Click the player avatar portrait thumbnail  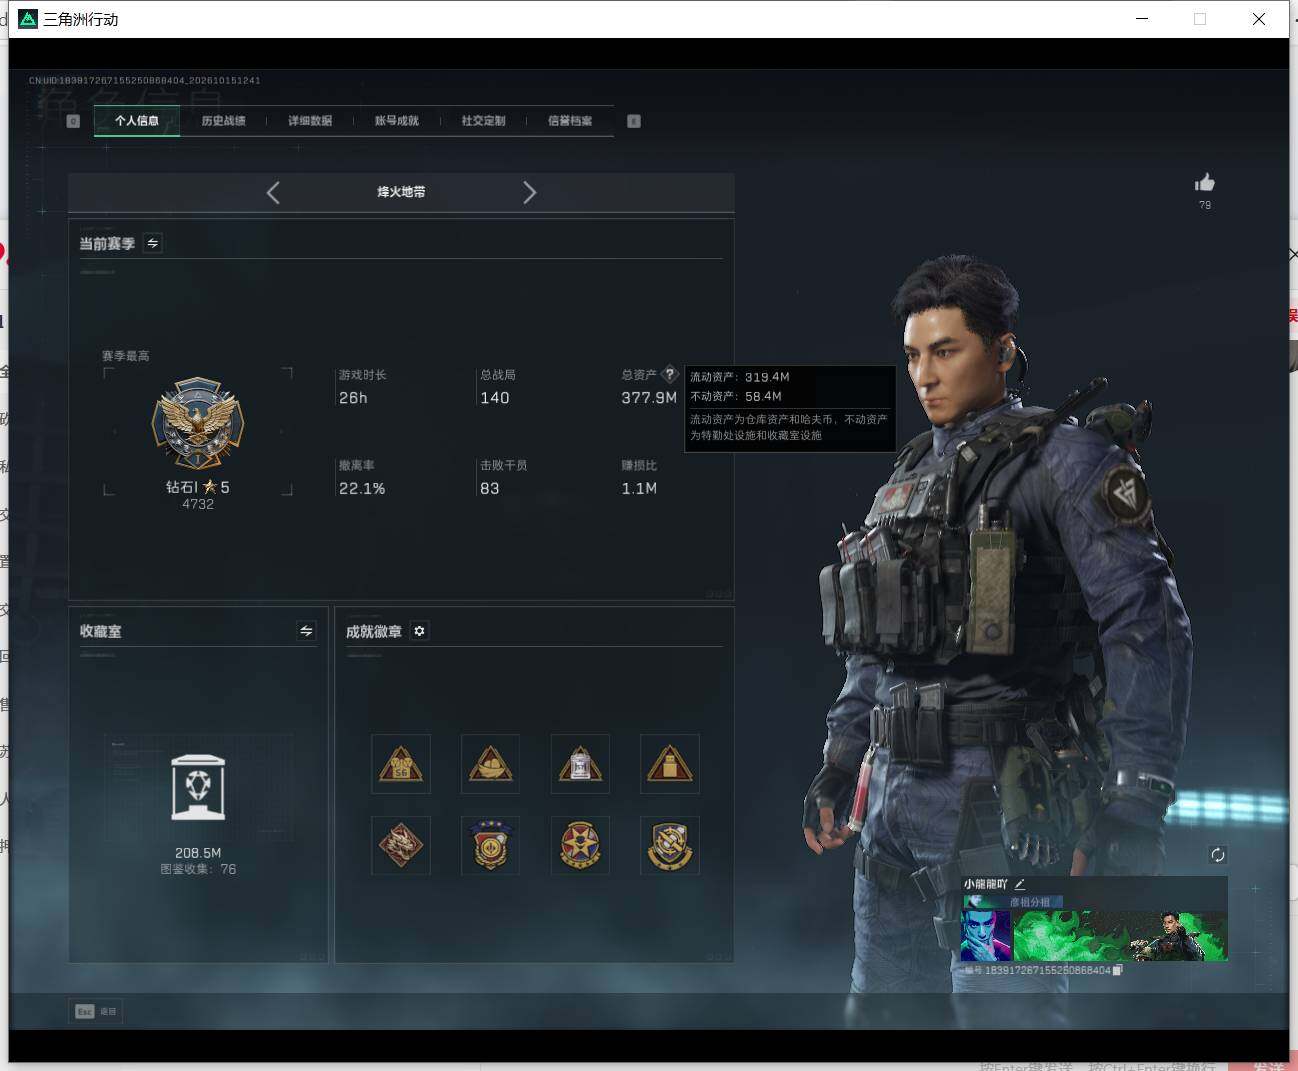(986, 935)
